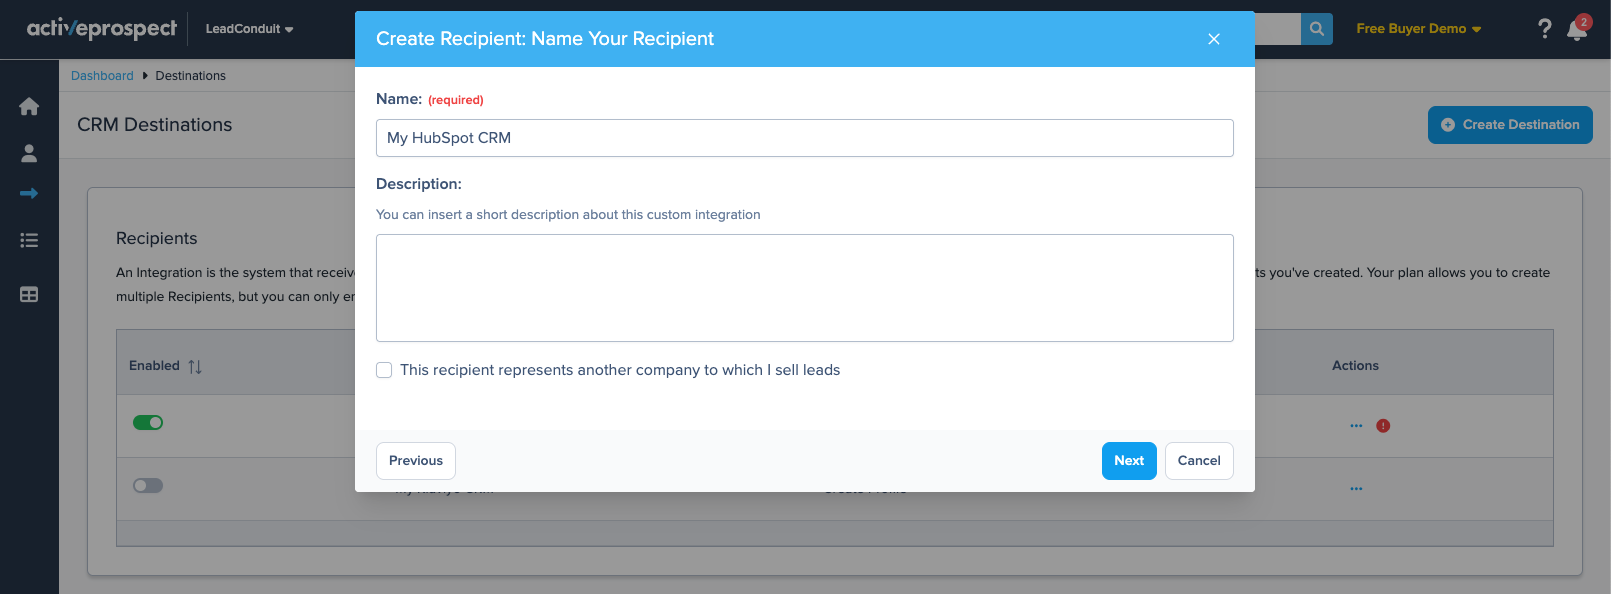Open the second row actions ellipsis menu
This screenshot has height=594, width=1611.
1356,489
